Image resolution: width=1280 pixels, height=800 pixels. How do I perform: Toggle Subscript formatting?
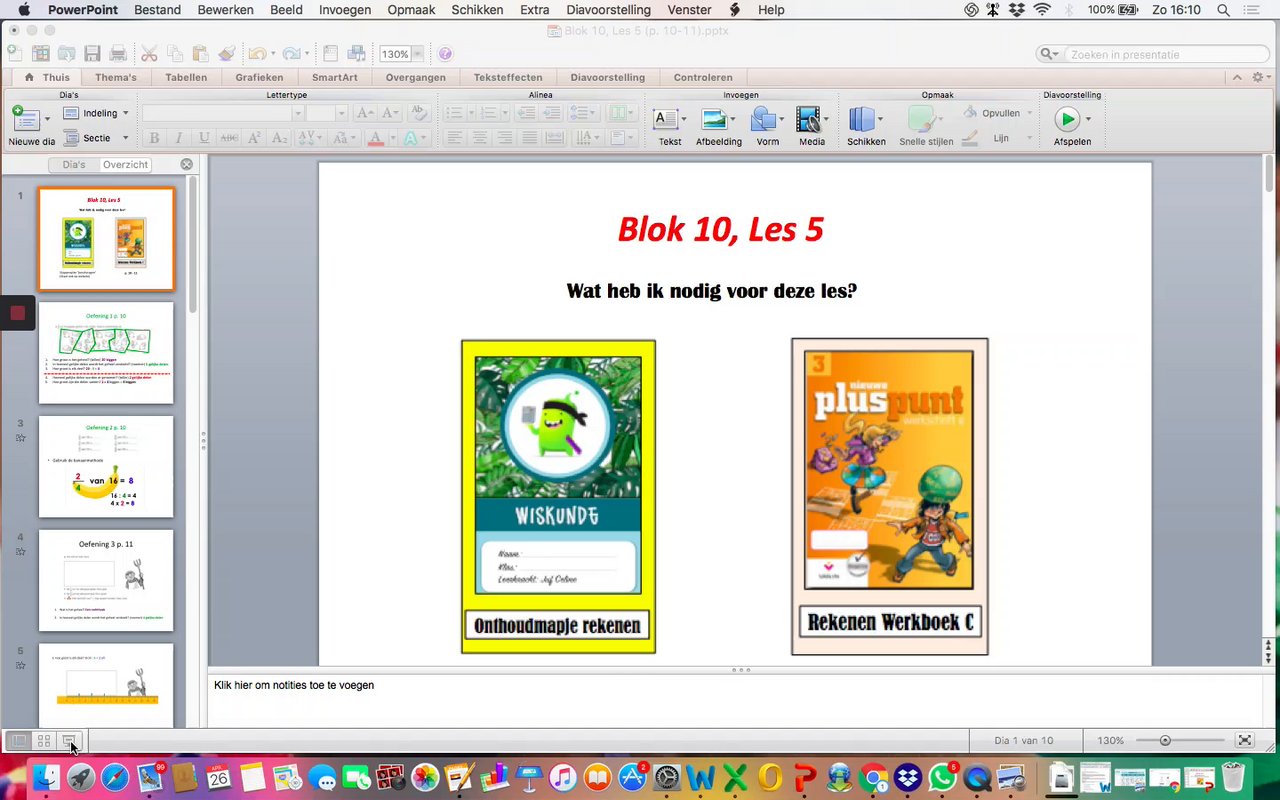click(x=279, y=138)
